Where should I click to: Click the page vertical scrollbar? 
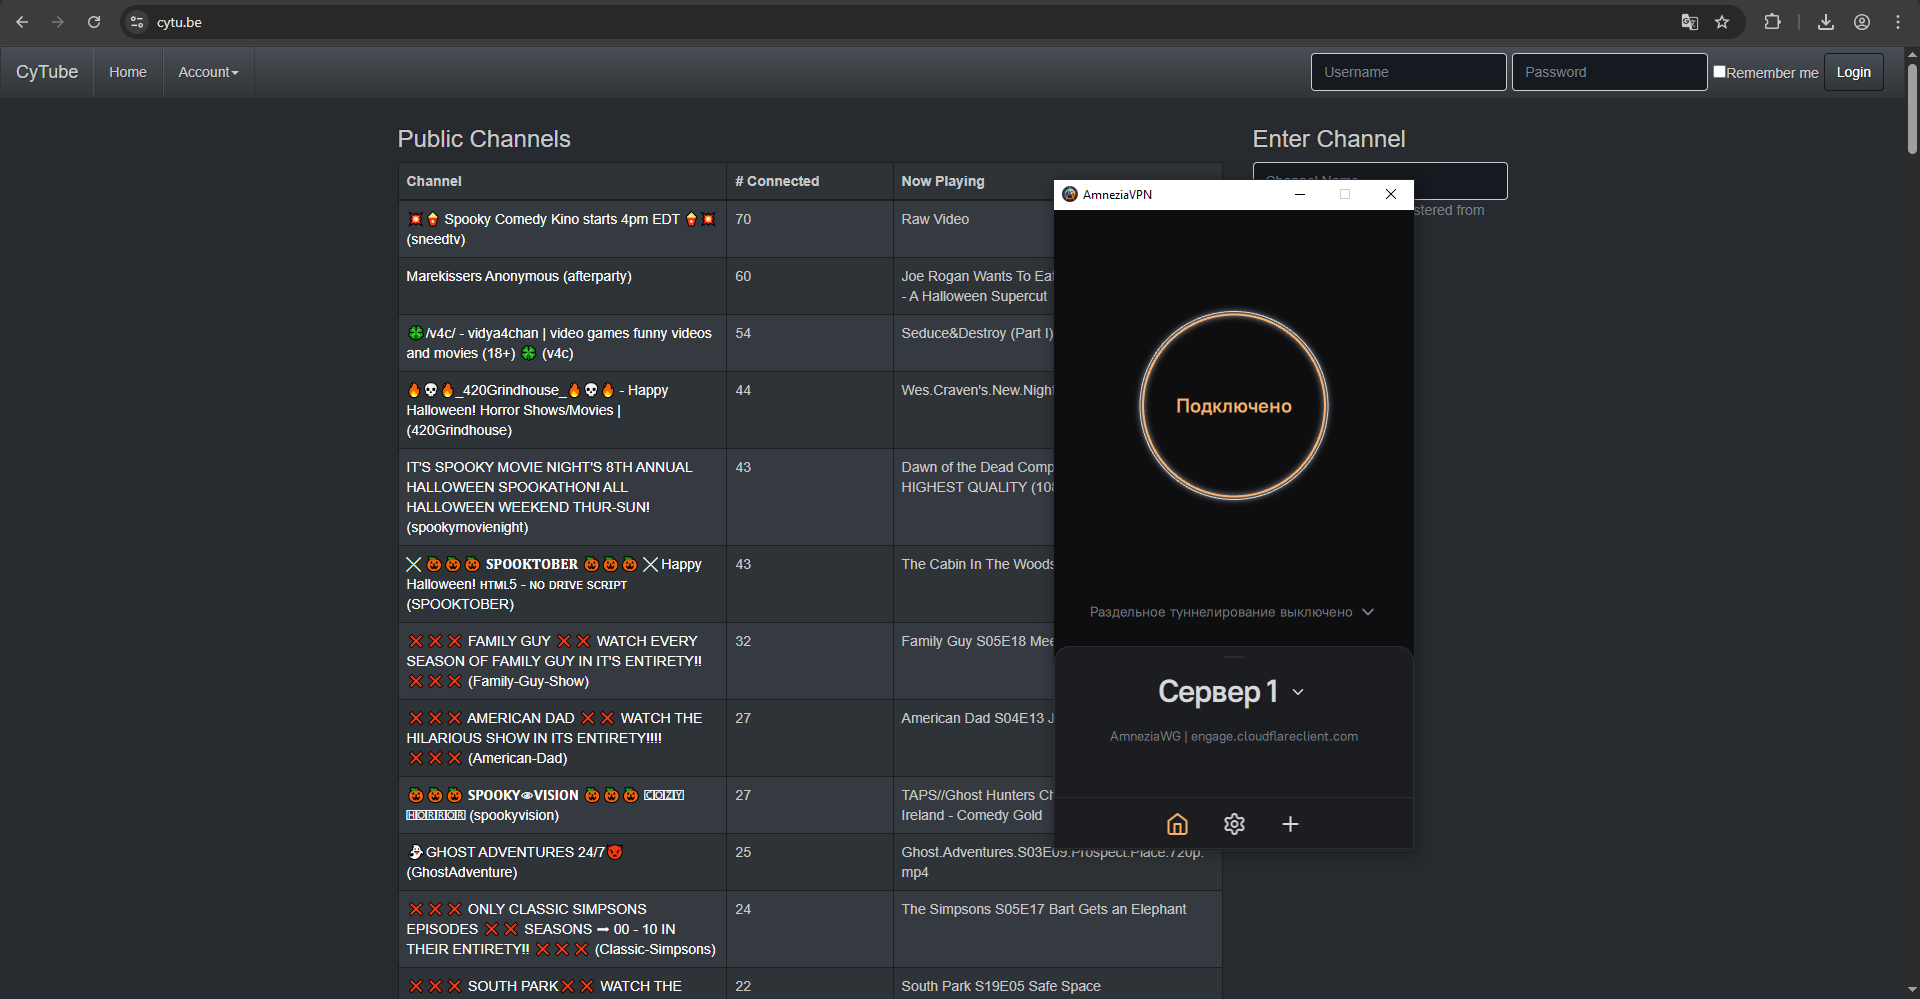point(1911,110)
